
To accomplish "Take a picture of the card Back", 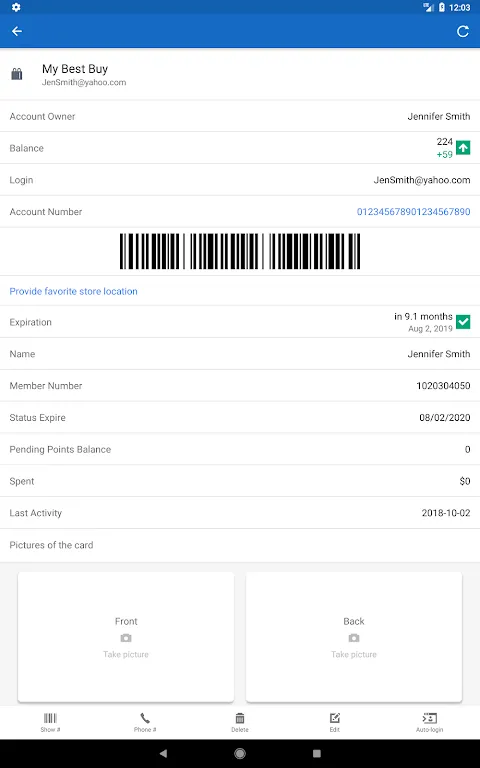I will pos(354,637).
